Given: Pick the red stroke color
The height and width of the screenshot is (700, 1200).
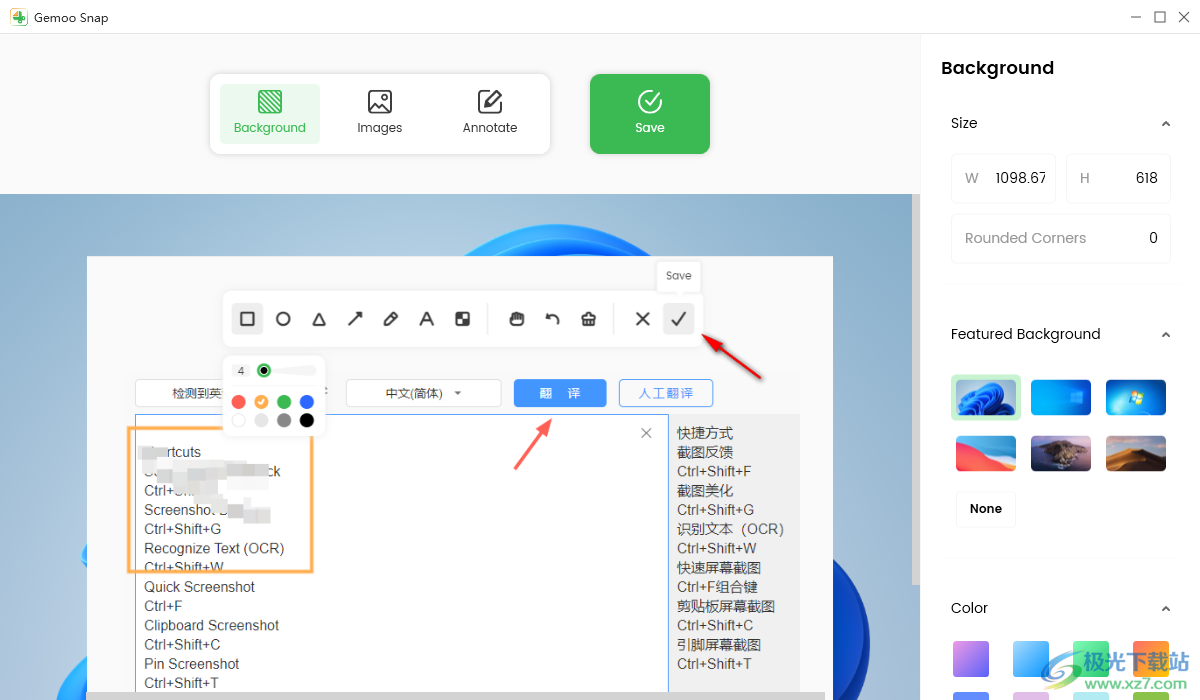Looking at the screenshot, I should coord(238,402).
